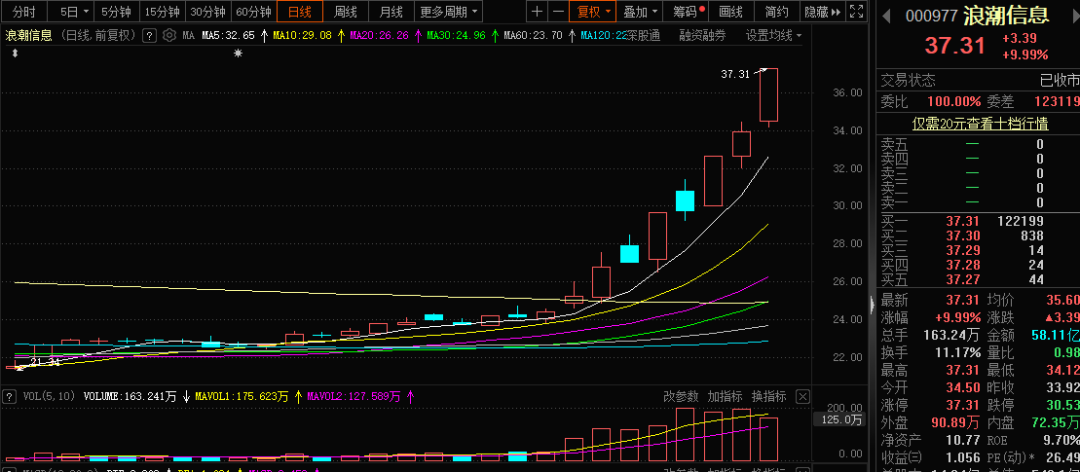Image resolution: width=1080 pixels, height=472 pixels.
Task: Toggle 简约 simplified mode
Action: (x=777, y=12)
